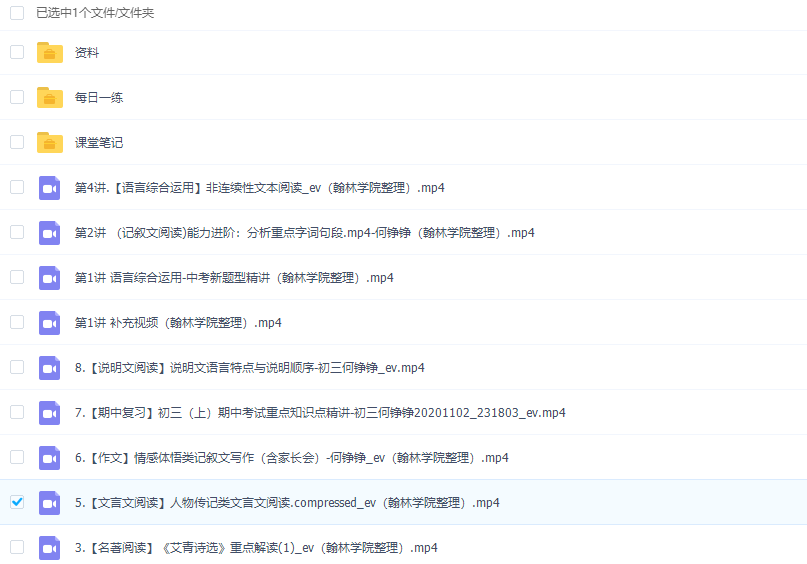Uncheck the 5.文言文阅读 file checkbox
The image size is (807, 564).
pyautogui.click(x=17, y=502)
